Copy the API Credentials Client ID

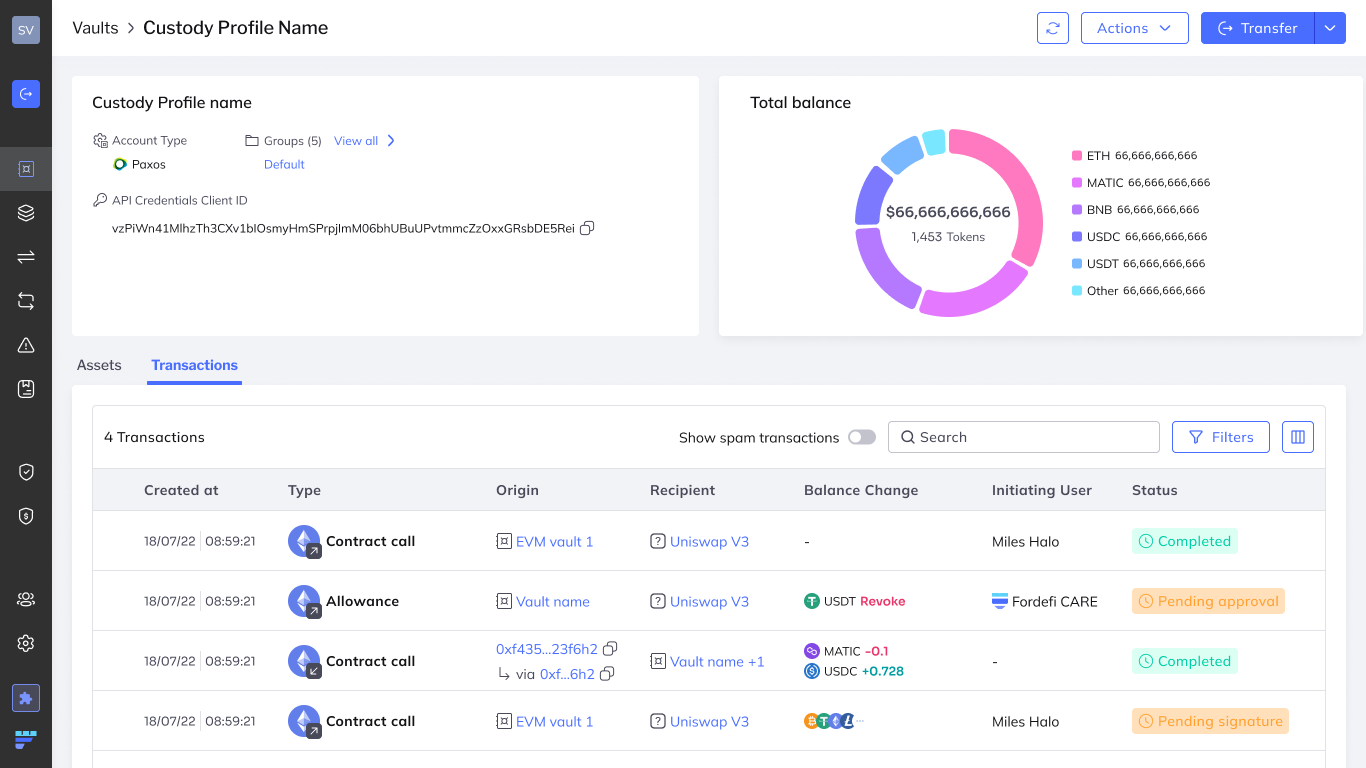click(588, 228)
